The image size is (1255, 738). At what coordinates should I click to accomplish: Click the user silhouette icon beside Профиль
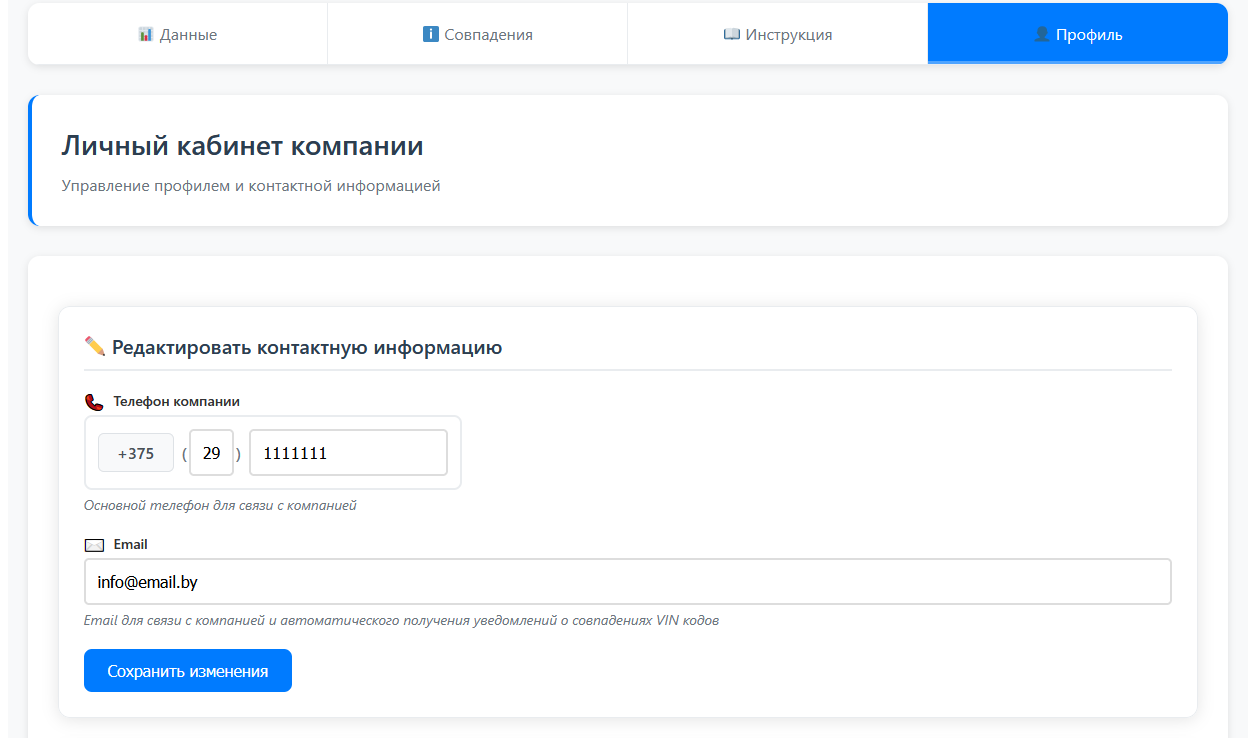1042,34
